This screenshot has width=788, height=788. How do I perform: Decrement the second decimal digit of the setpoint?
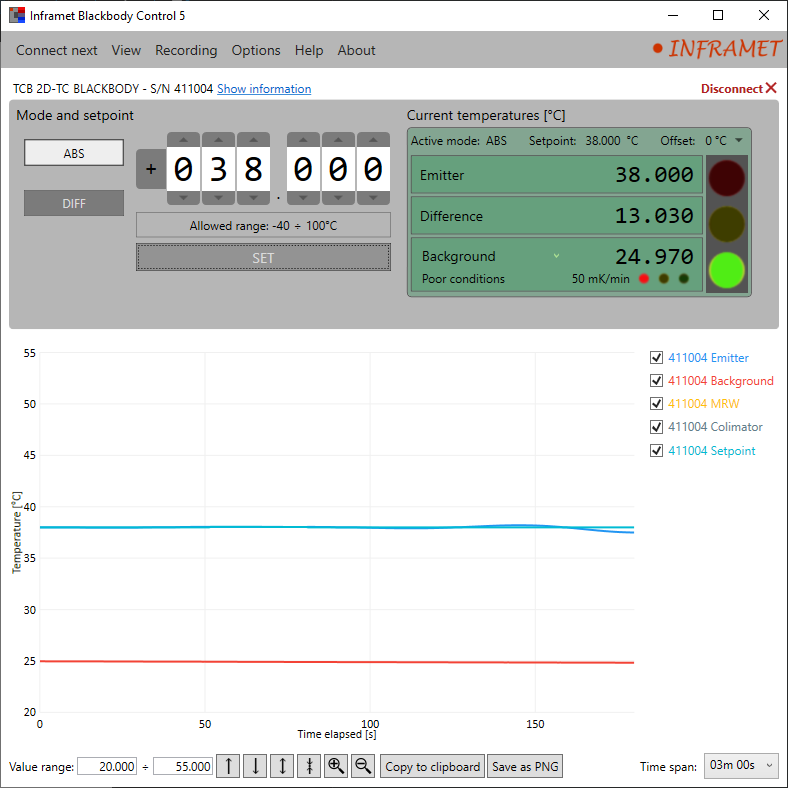pyautogui.click(x=338, y=198)
